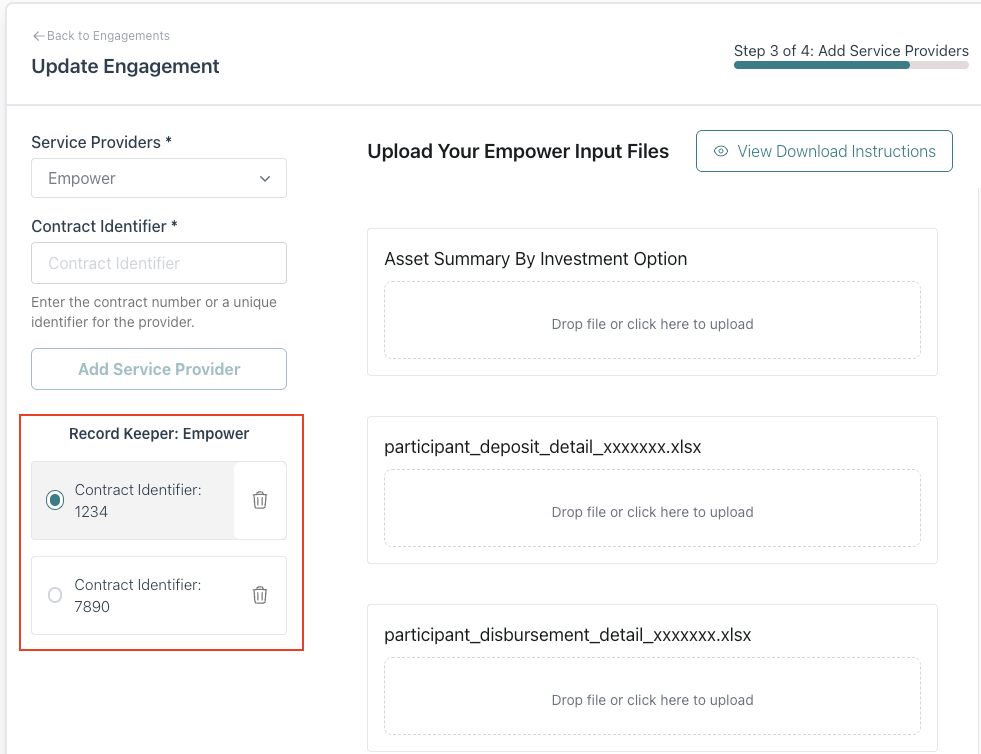Click trash icon for contract 7890
Screen dimensions: 981x754
pyautogui.click(x=260, y=594)
